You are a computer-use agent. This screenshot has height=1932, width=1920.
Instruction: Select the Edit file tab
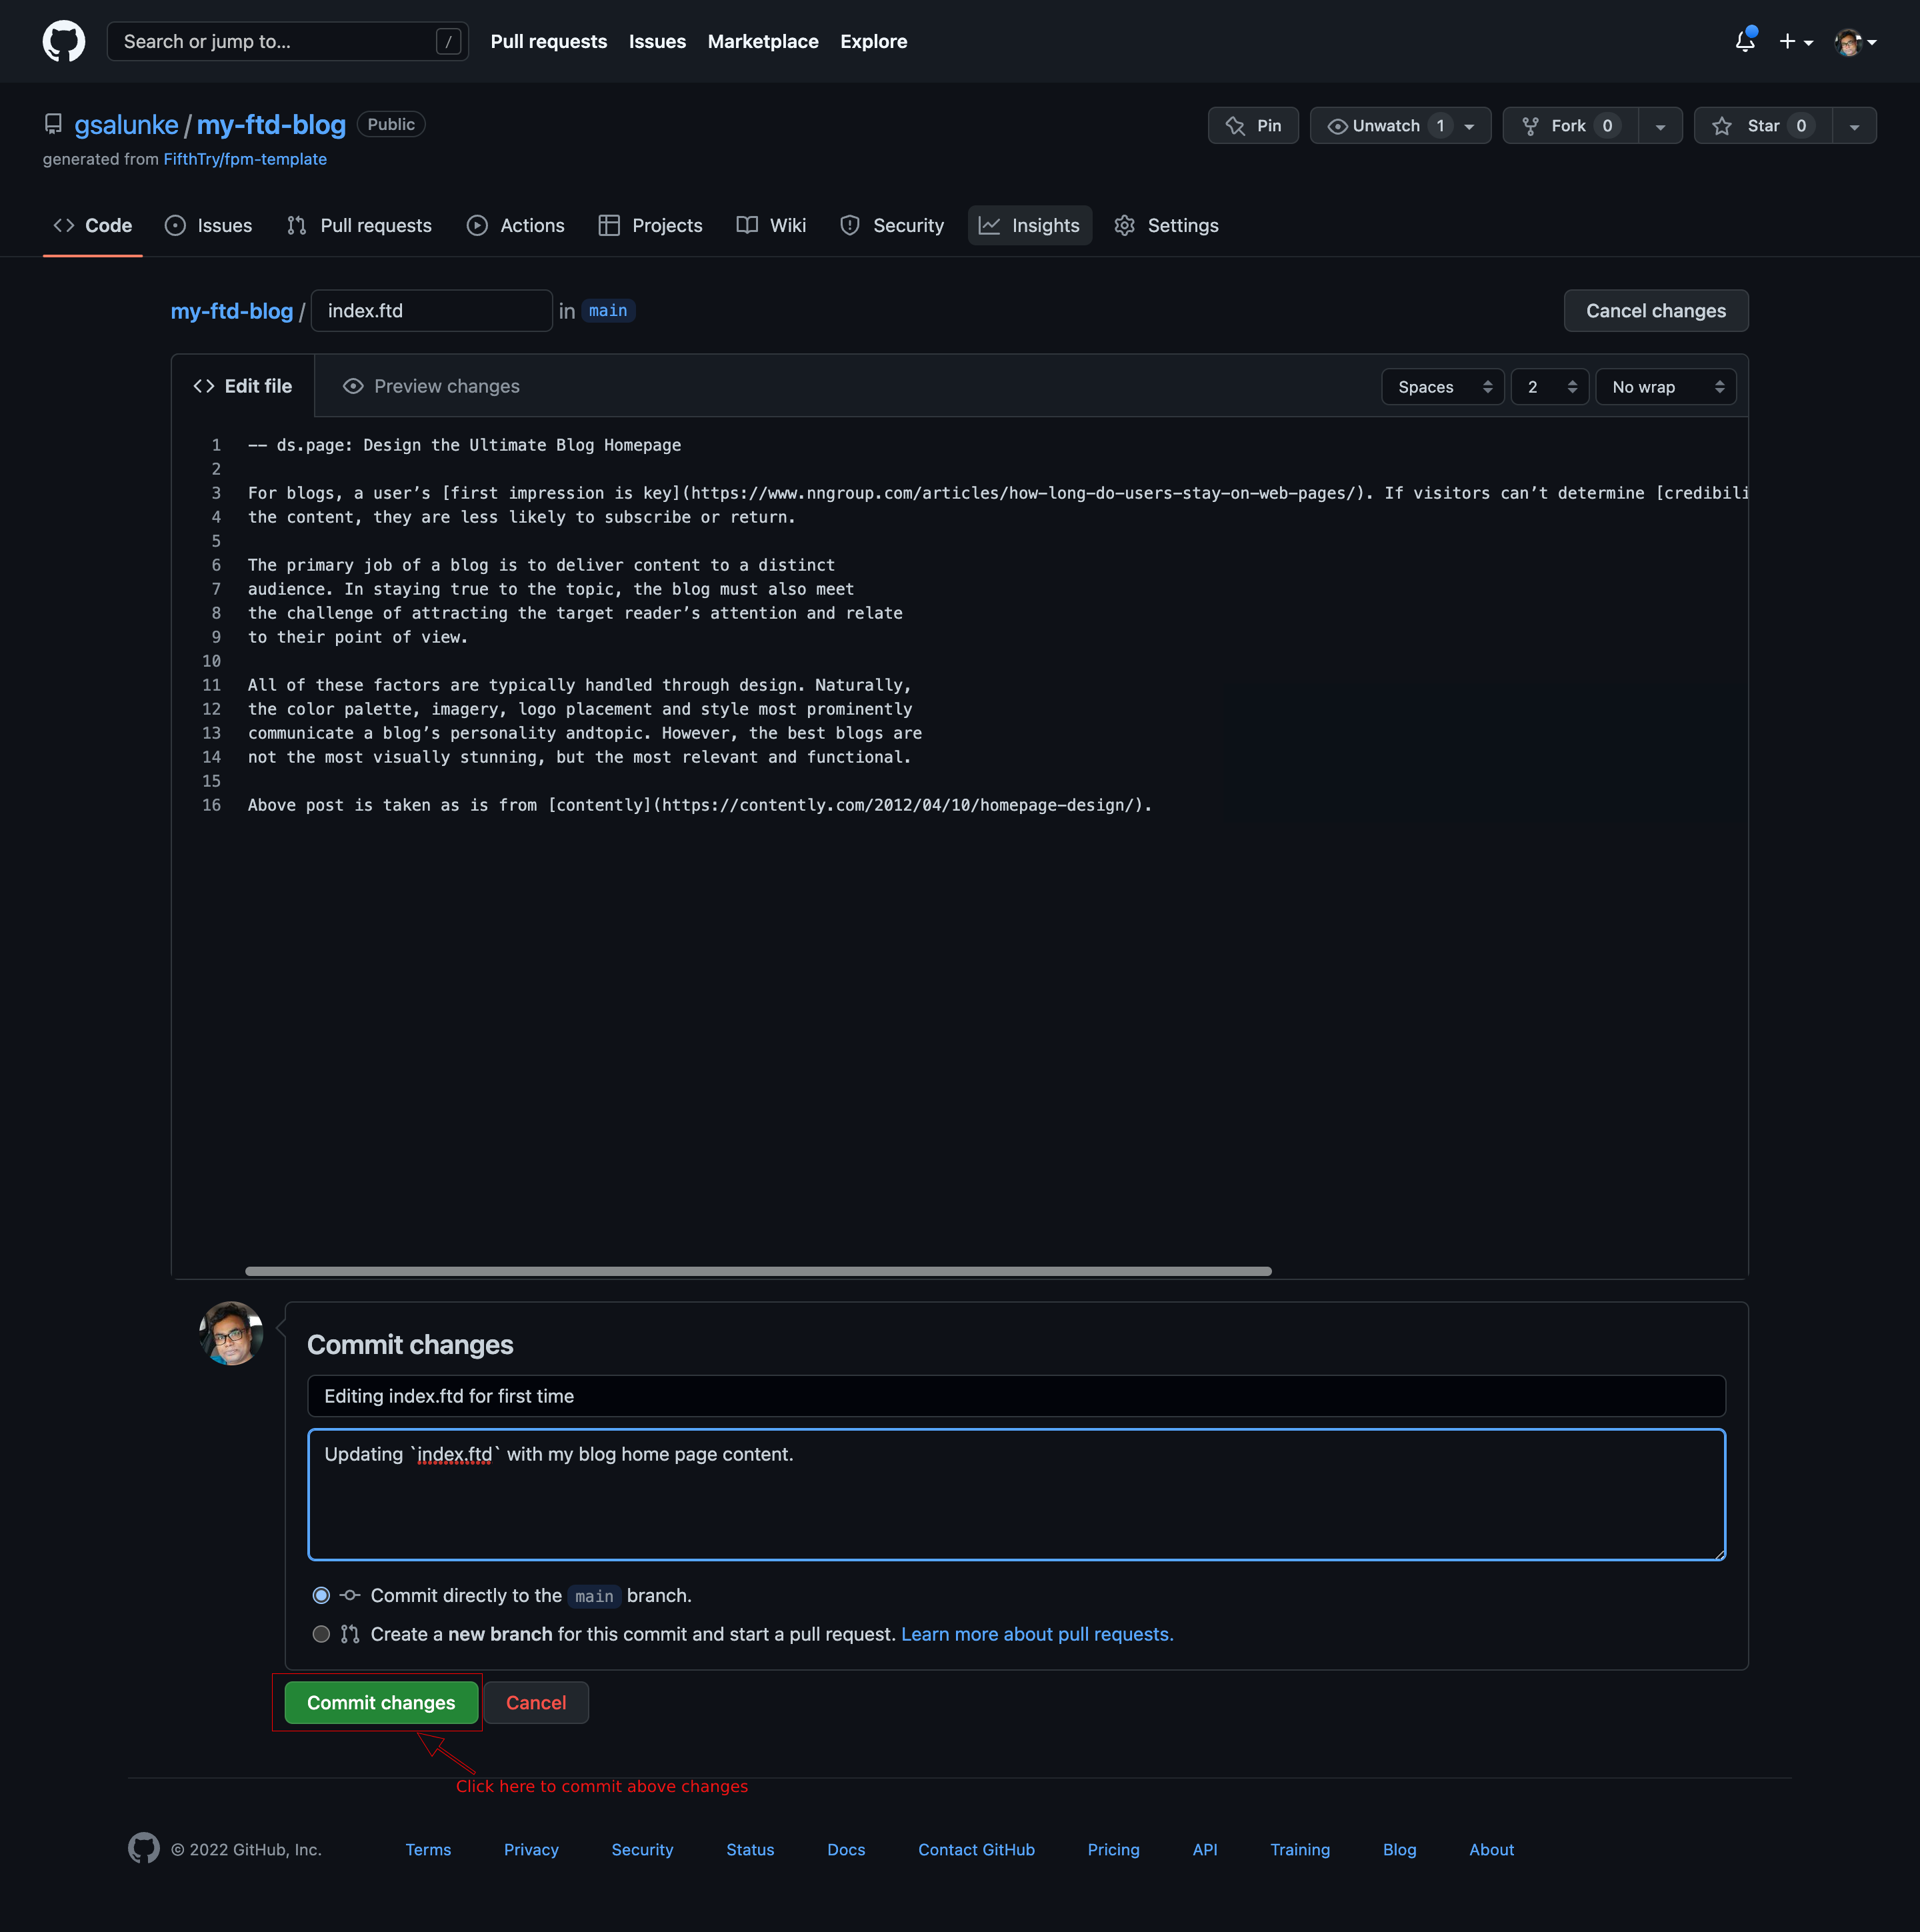243,386
